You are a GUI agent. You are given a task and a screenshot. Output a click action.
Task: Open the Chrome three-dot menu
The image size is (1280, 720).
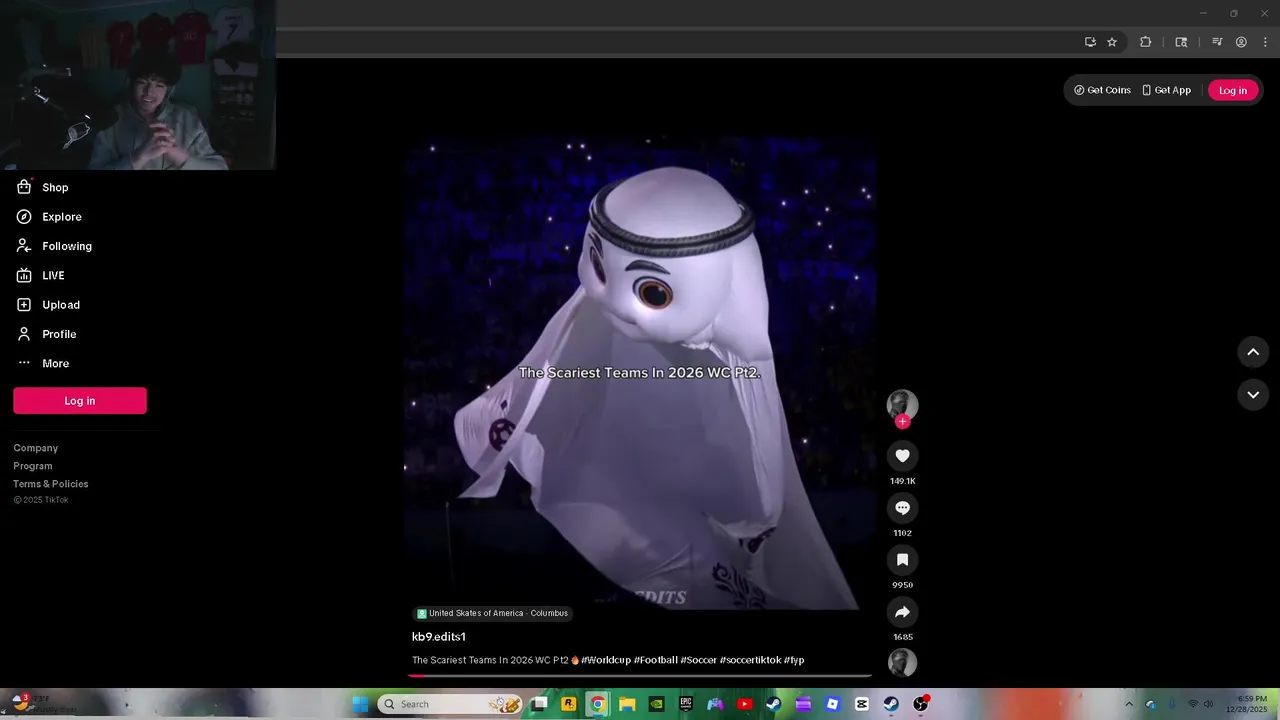(x=1265, y=42)
